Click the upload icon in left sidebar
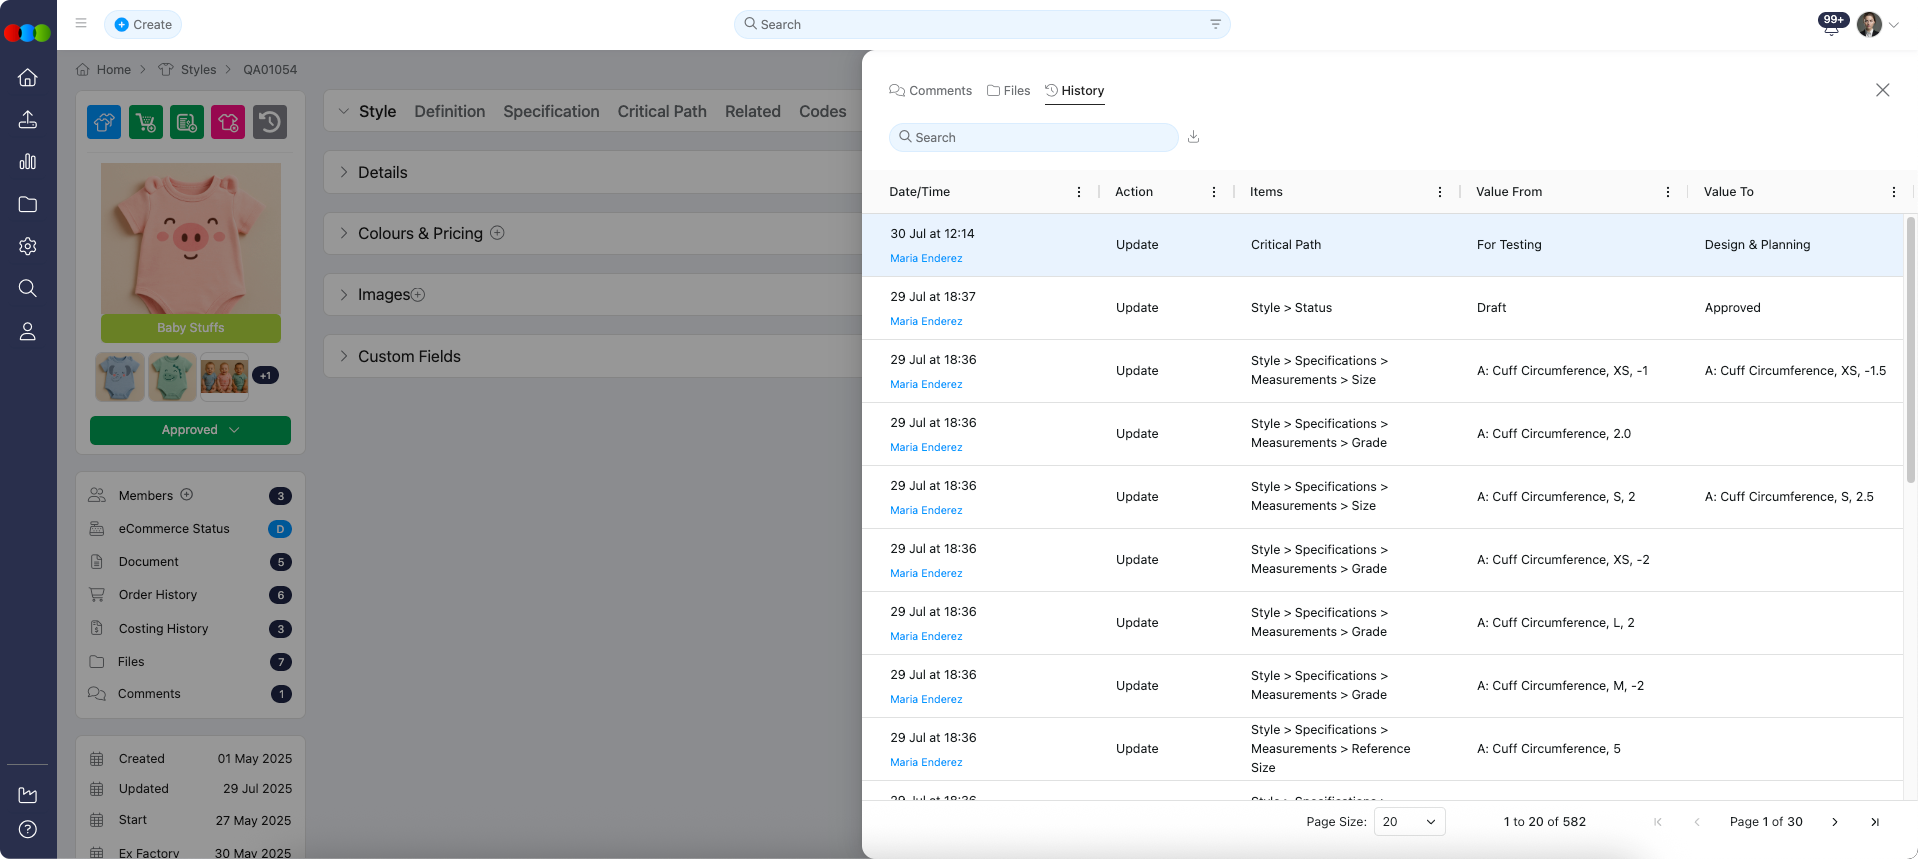The image size is (1918, 859). 28,120
